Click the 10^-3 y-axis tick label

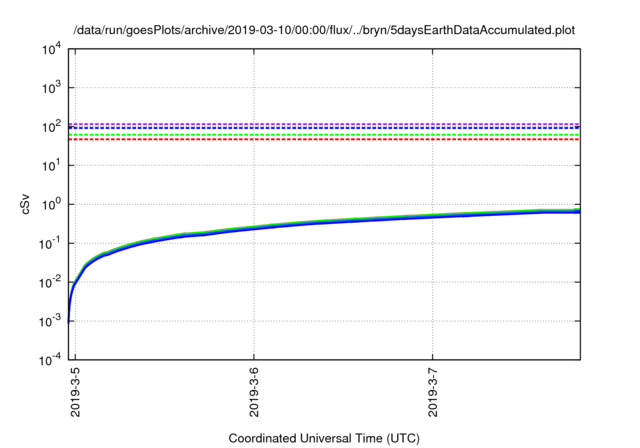click(51, 322)
